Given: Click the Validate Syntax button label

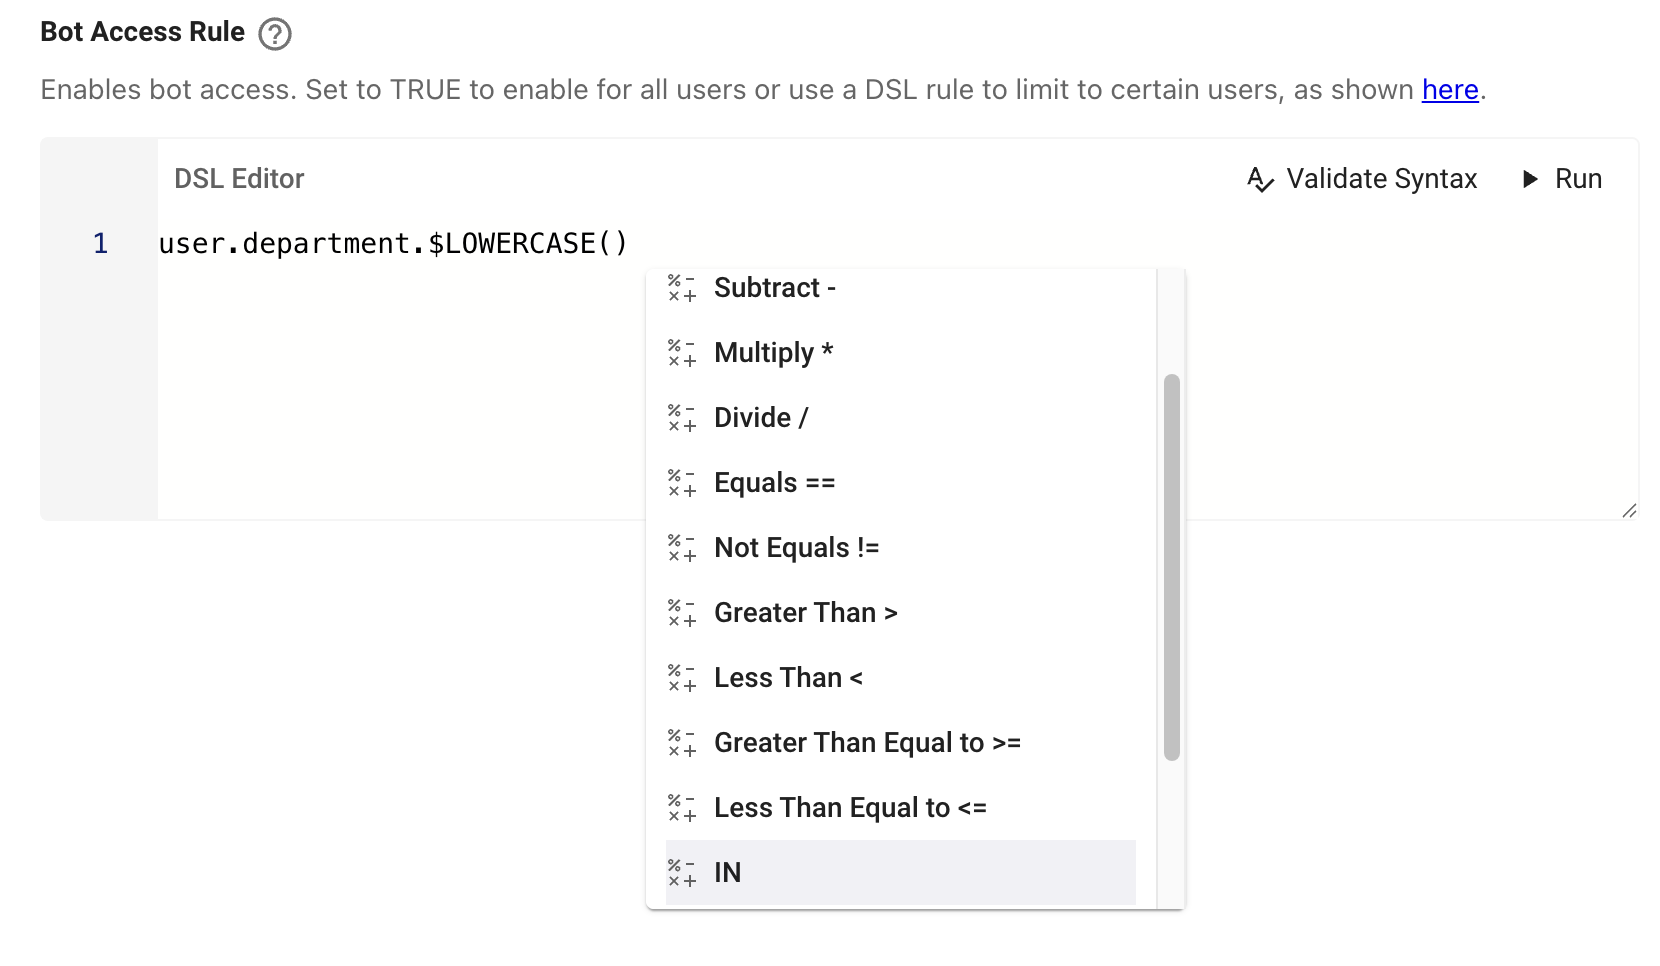Looking at the screenshot, I should point(1381,179).
